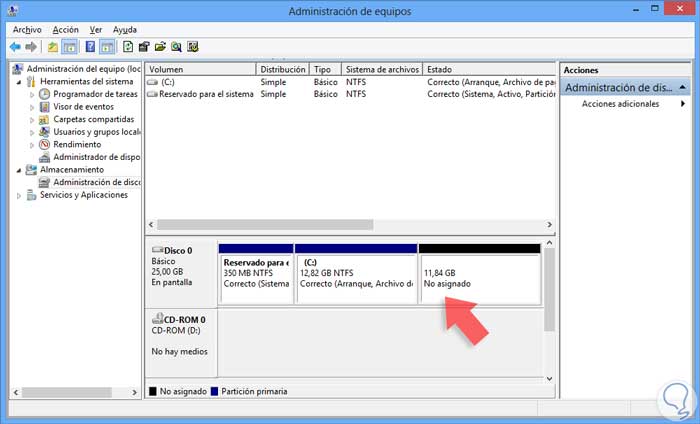Expand the Servicios y Aplicaciones node

point(19,195)
